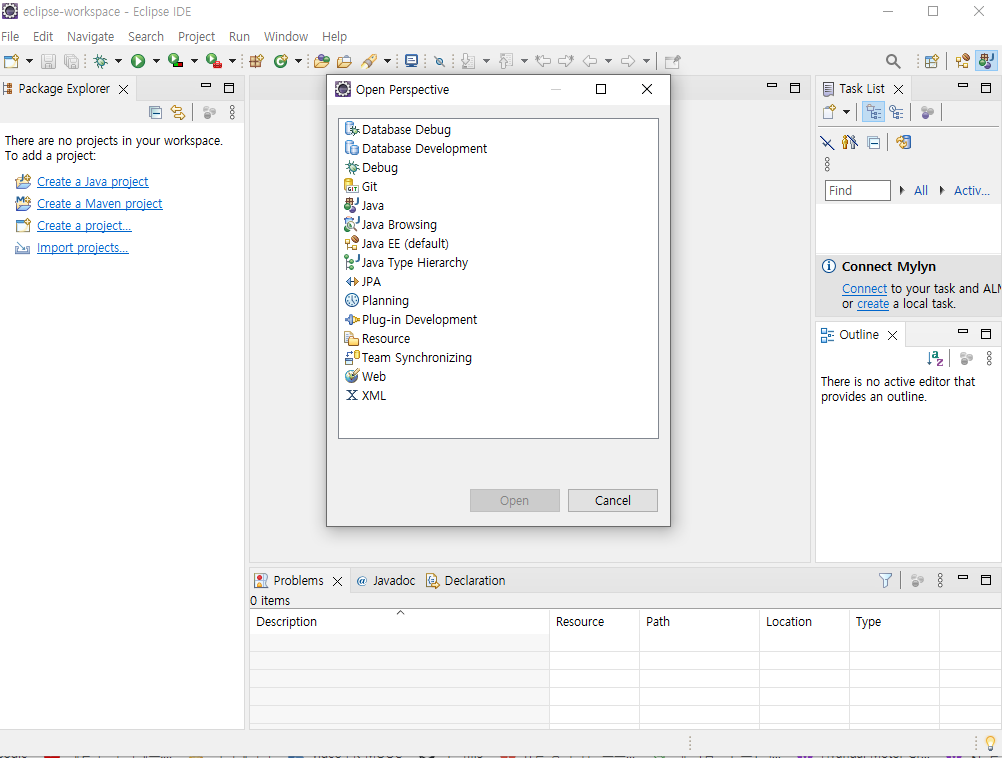Click Create a Maven project link
Screen dimensions: 1002x758
point(100,203)
